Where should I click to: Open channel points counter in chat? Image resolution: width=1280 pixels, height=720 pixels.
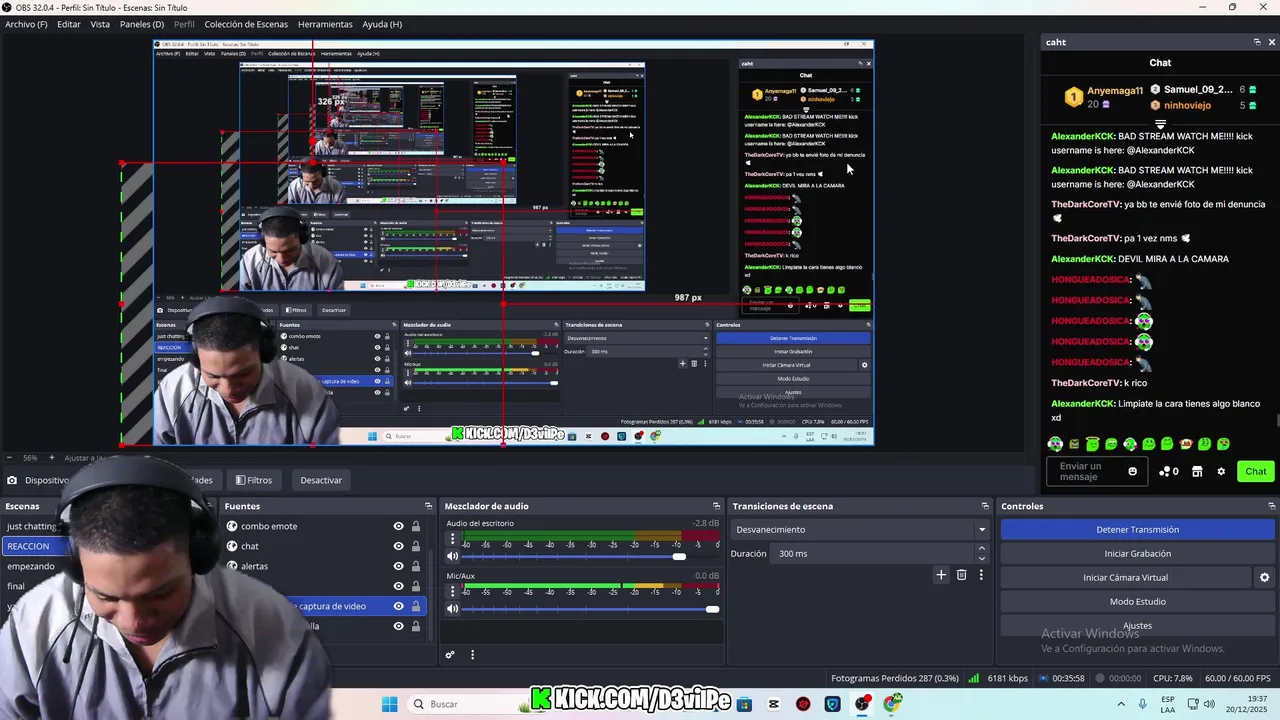click(1169, 471)
